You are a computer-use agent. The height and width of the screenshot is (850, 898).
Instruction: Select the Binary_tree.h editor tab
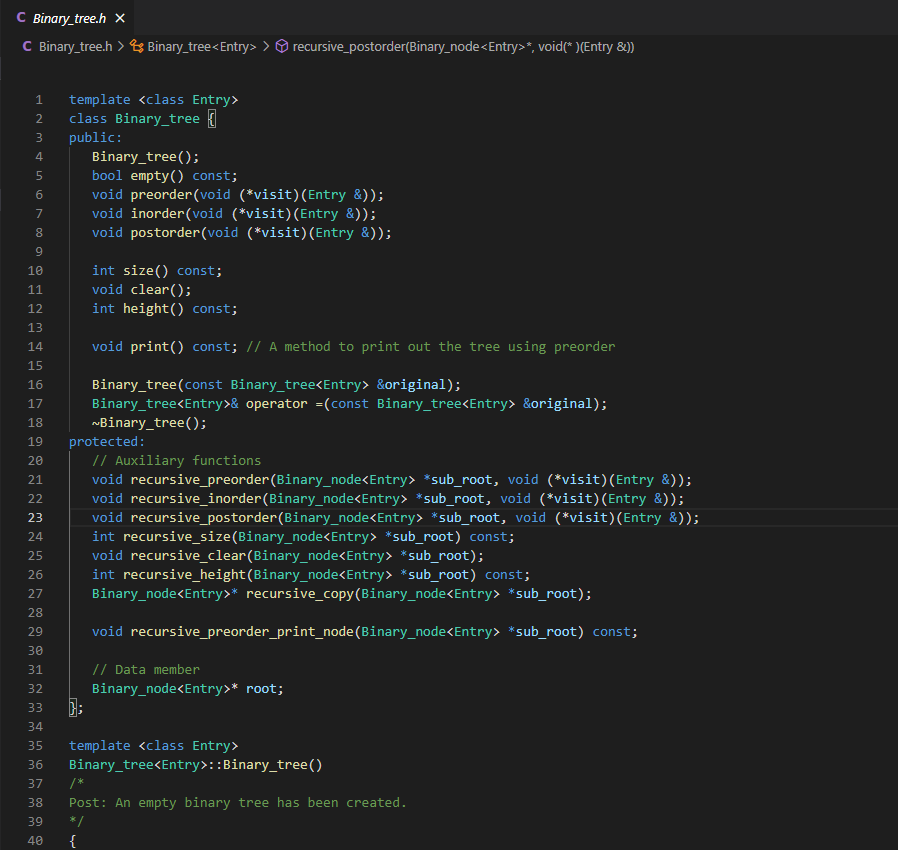point(68,18)
